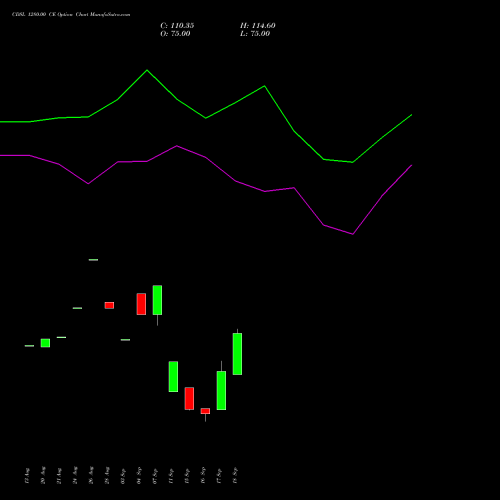Select the 26 Aug date label
This screenshot has height=500, width=500.
pyautogui.click(x=91, y=476)
